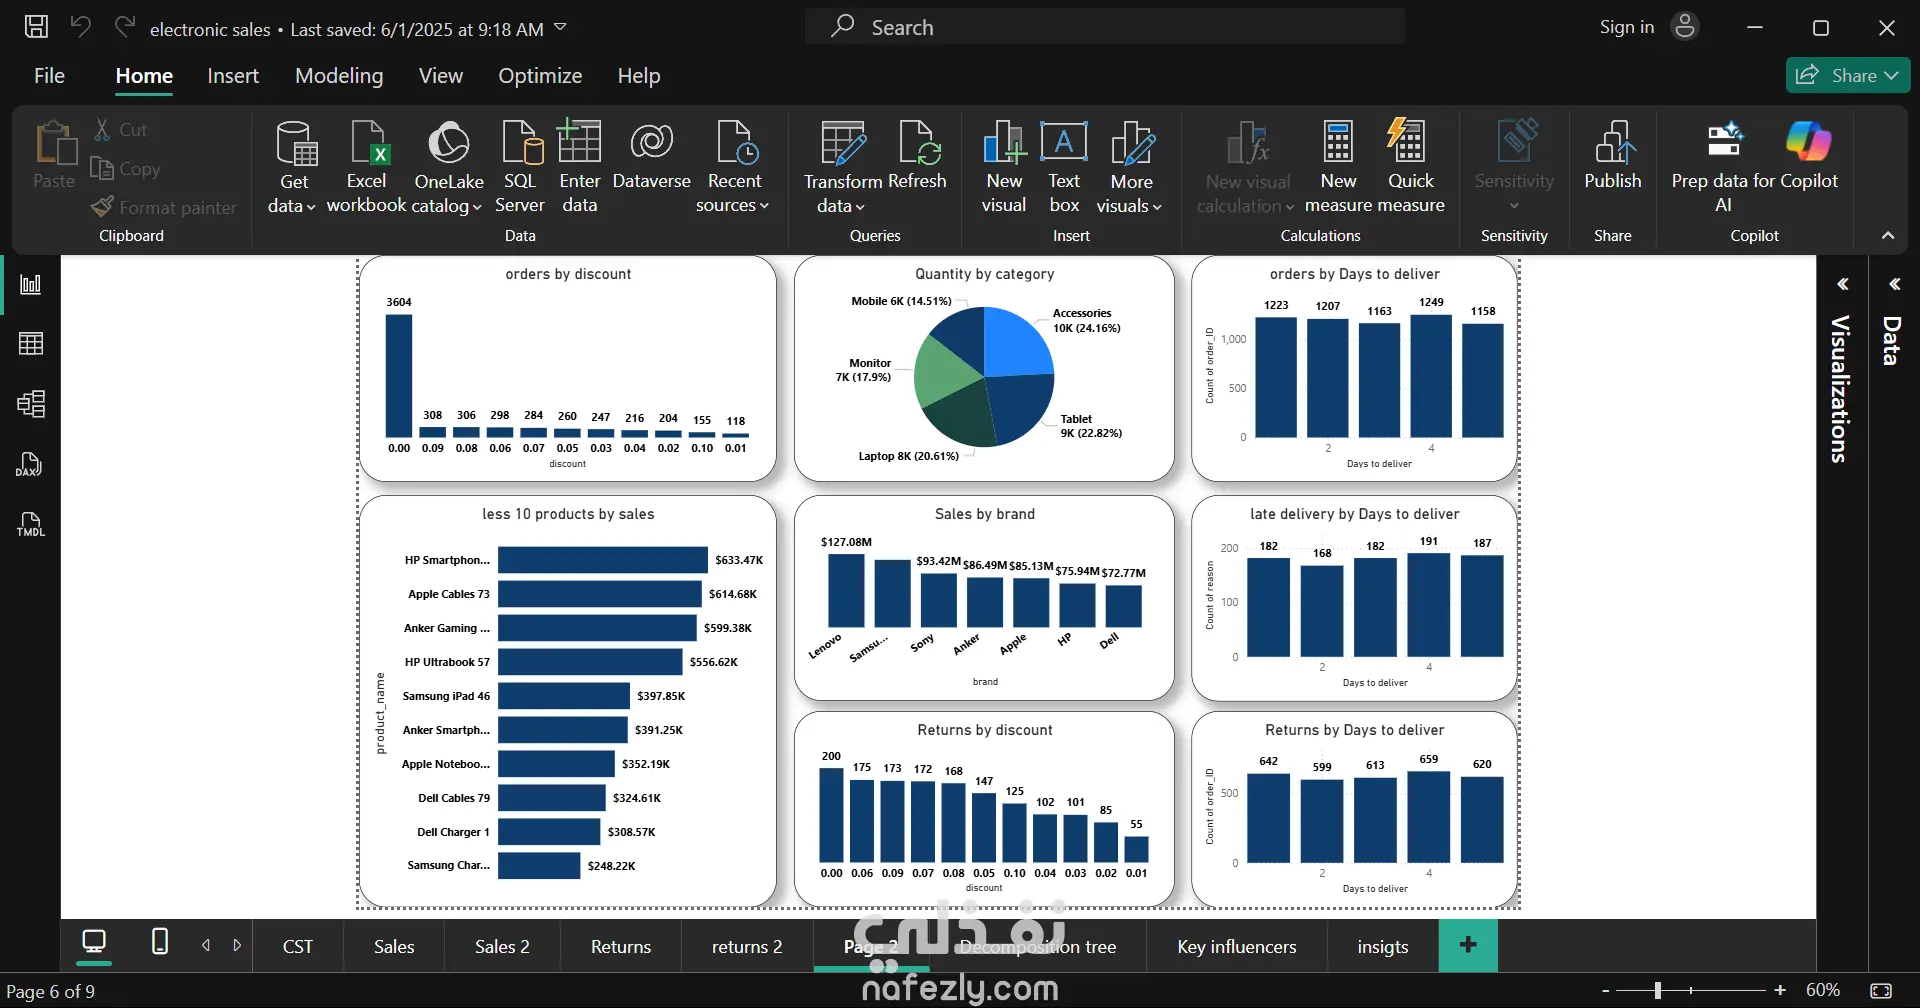The image size is (1920, 1008).
Task: Create a Quick measure
Action: pyautogui.click(x=1410, y=167)
